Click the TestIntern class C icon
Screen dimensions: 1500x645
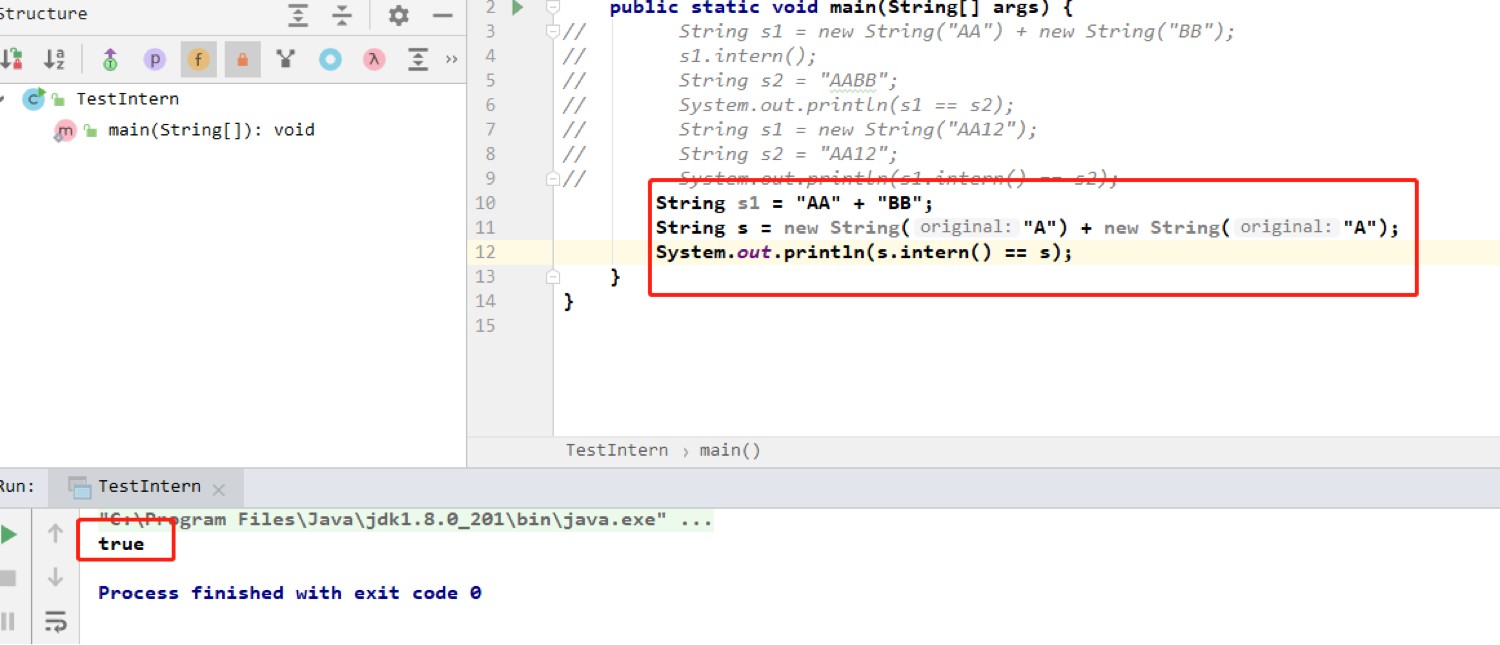pos(34,98)
